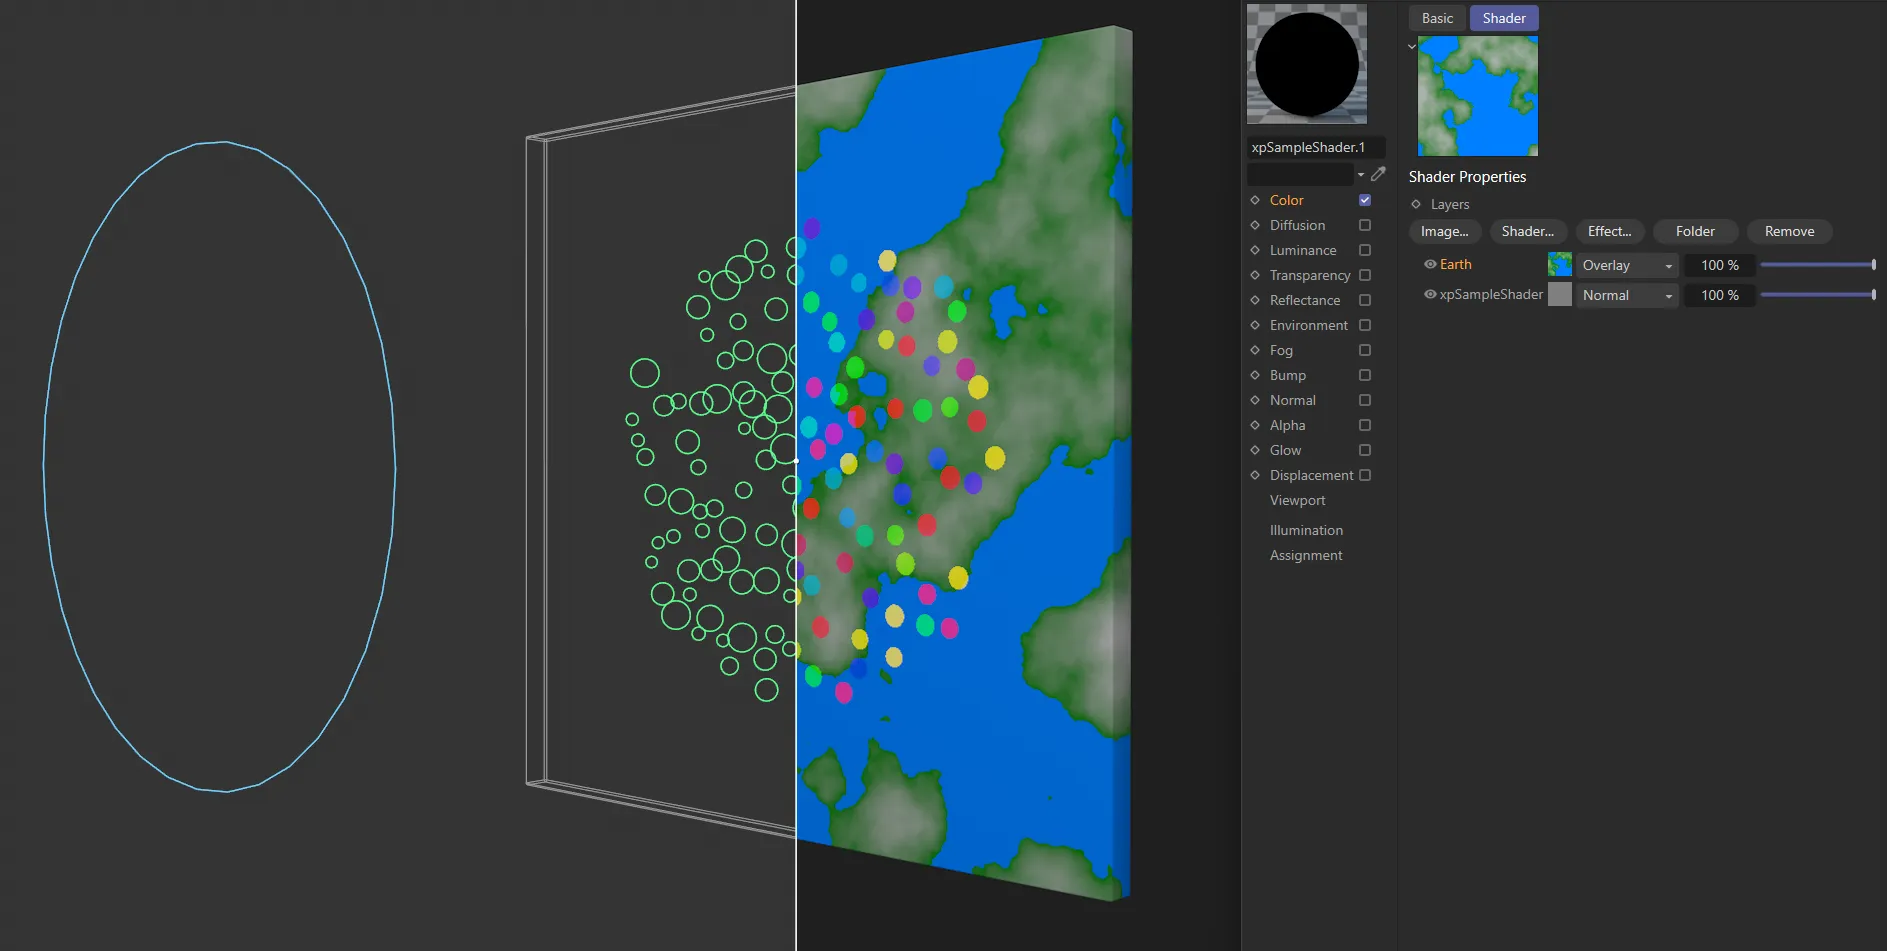Switch to the Shader tab

(x=1503, y=17)
